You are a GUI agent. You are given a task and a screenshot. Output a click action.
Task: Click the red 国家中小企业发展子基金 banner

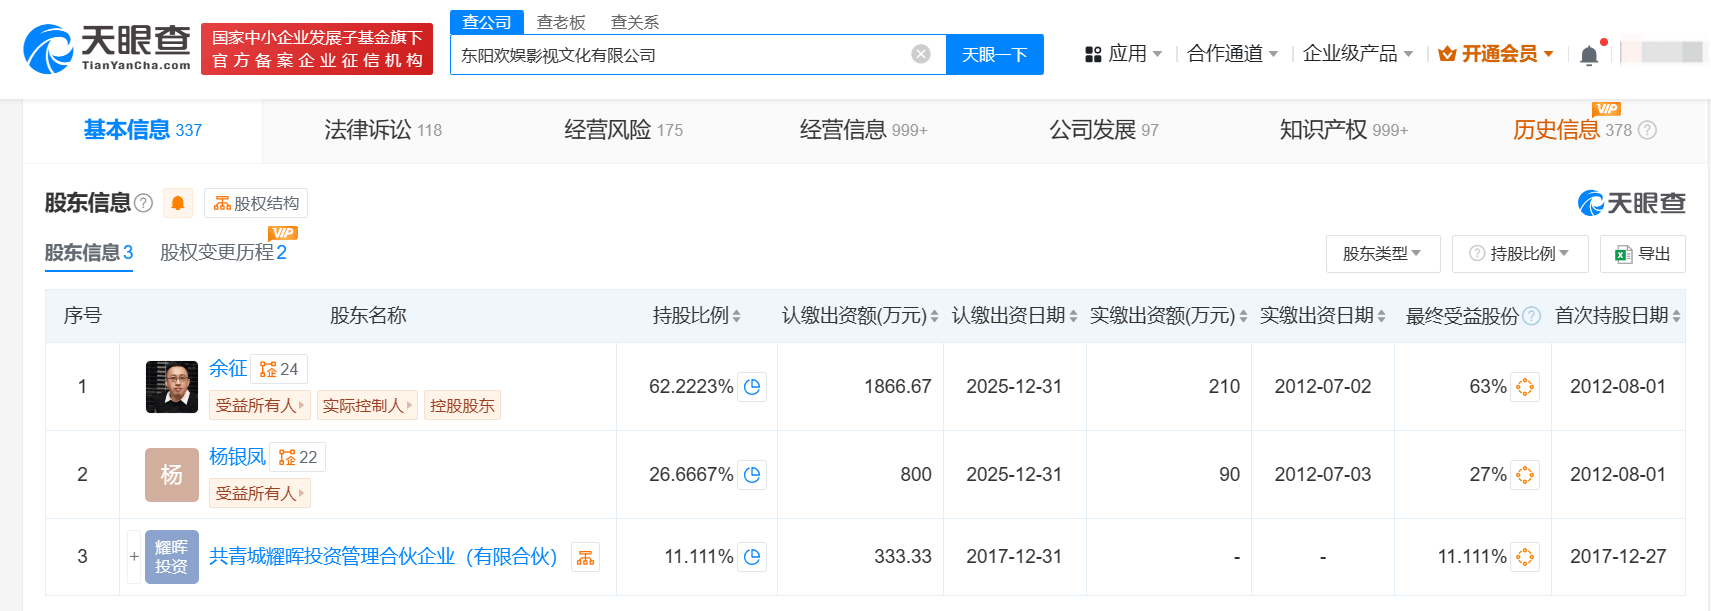click(x=317, y=49)
